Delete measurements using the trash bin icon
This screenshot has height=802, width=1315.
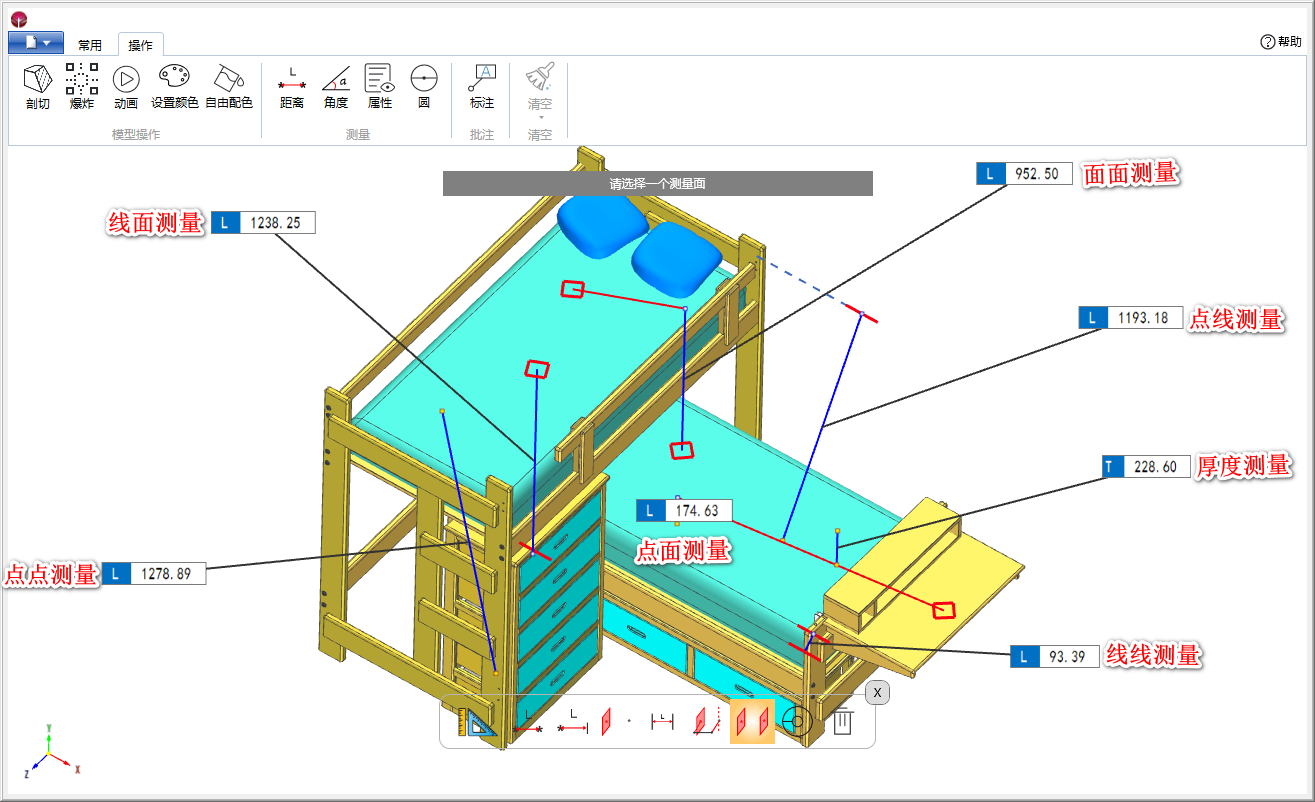843,721
